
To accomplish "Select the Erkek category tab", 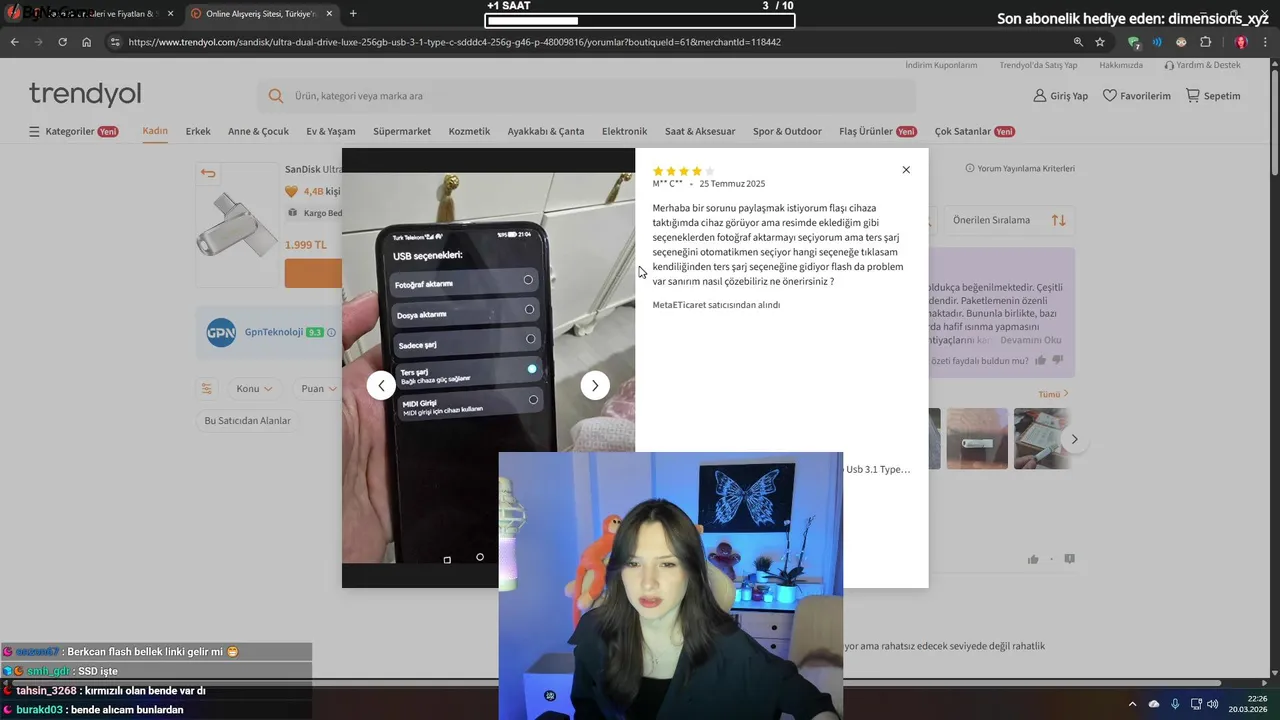I will tap(198, 131).
